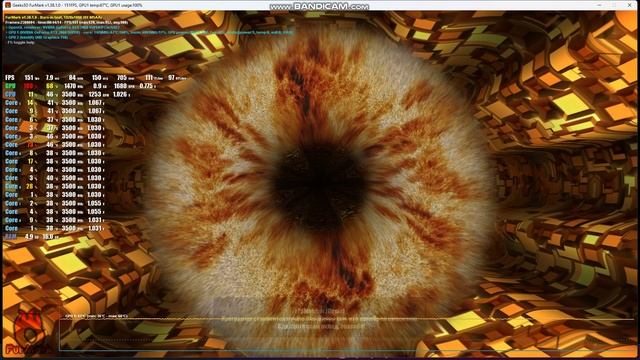This screenshot has width=640, height=360.
Task: Click the green GPU label
Action: (x=10, y=86)
